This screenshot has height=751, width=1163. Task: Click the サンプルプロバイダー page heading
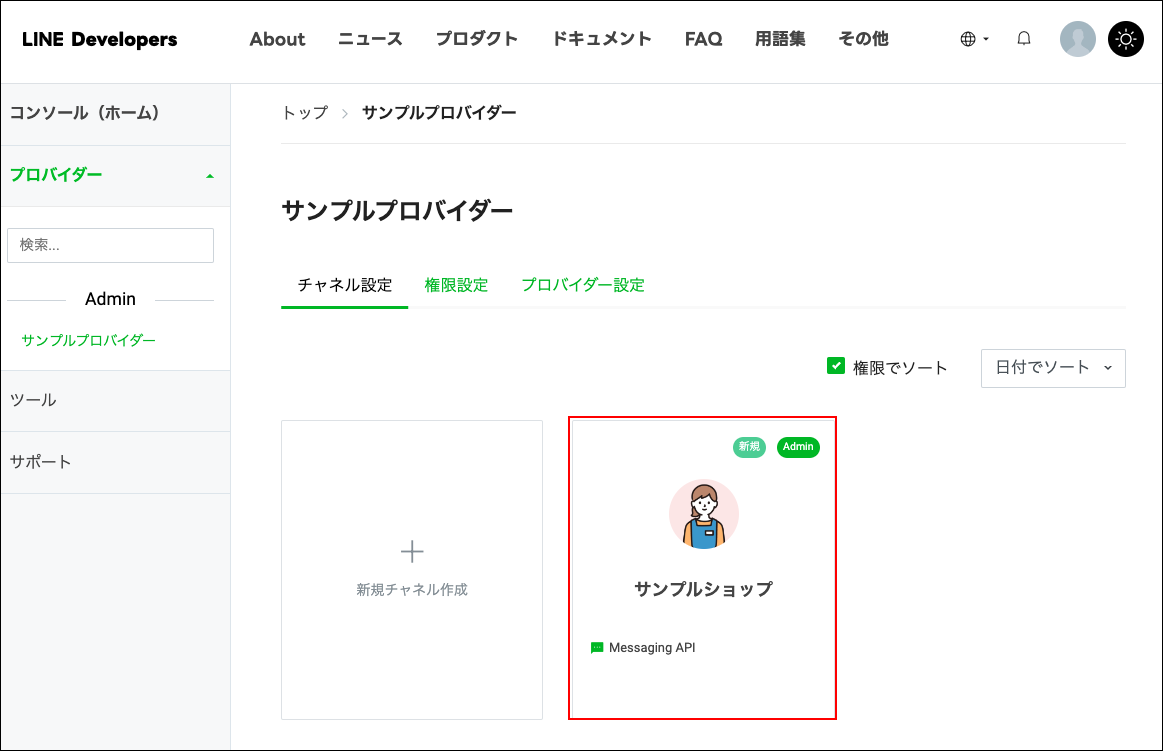coord(397,211)
